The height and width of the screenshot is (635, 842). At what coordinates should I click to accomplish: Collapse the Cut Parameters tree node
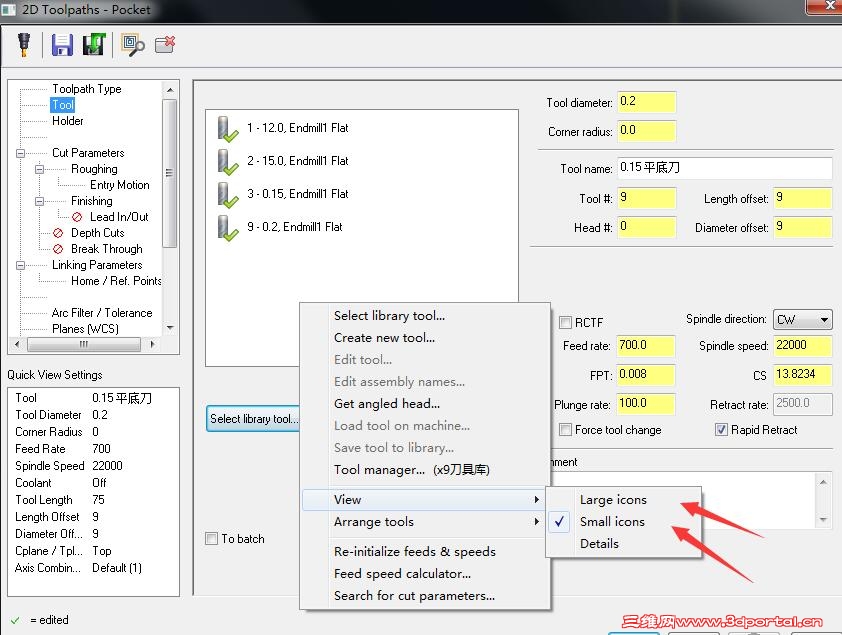point(20,154)
